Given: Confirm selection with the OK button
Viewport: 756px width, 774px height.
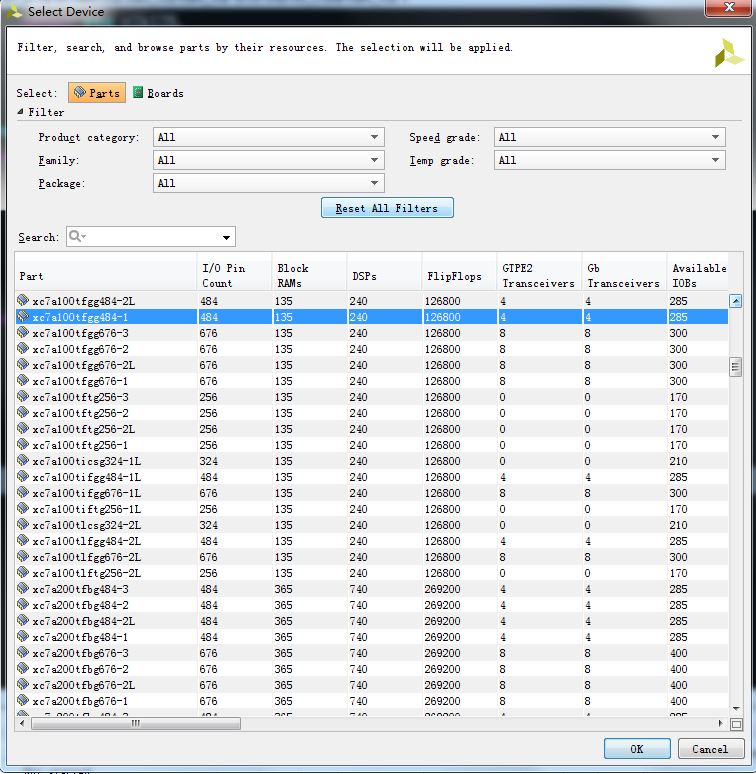Looking at the screenshot, I should coord(637,749).
